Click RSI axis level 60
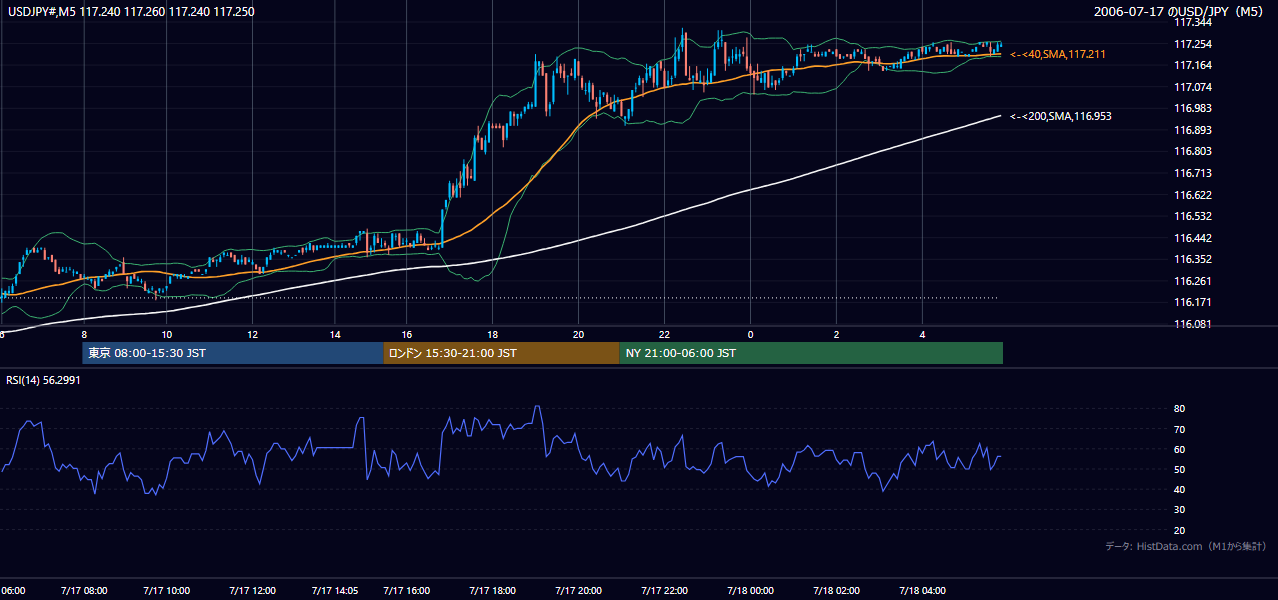Viewport: 1278px width, 600px height. coord(1179,449)
